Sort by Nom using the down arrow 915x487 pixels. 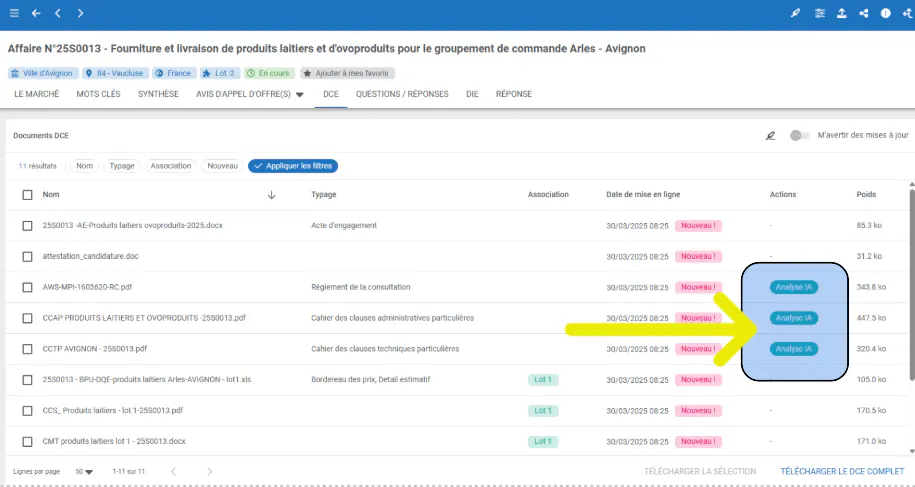coord(271,195)
